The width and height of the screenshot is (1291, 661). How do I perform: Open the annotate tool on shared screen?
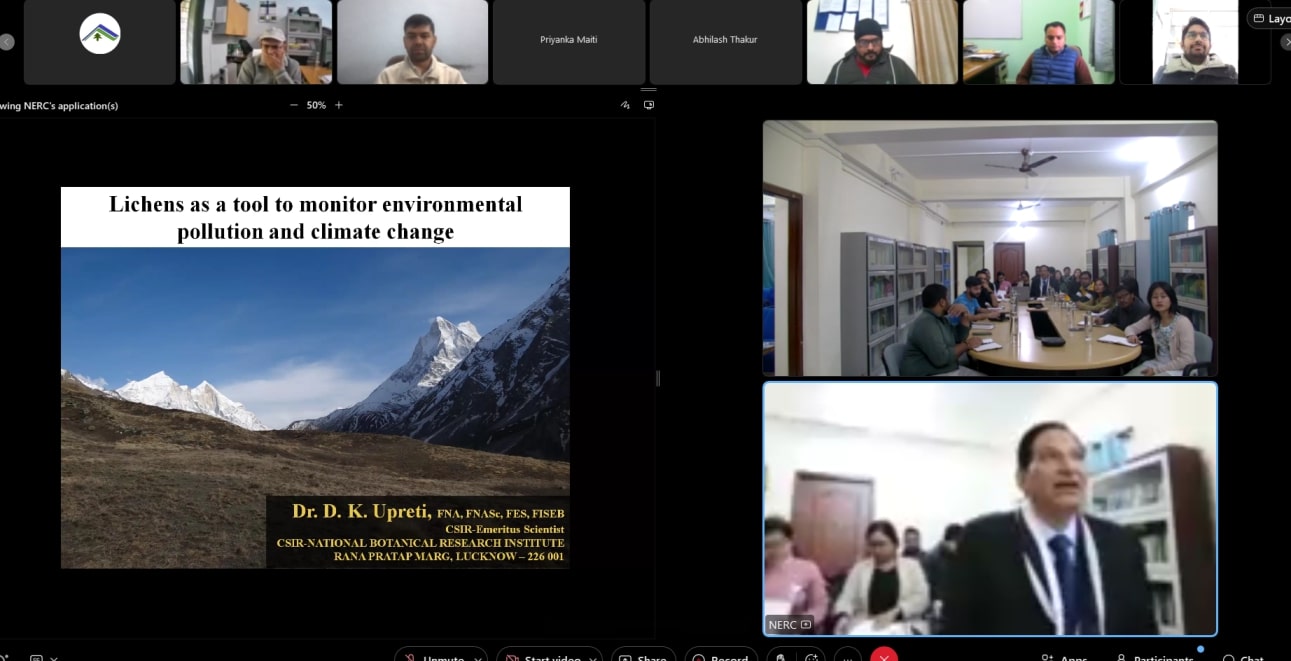[625, 105]
